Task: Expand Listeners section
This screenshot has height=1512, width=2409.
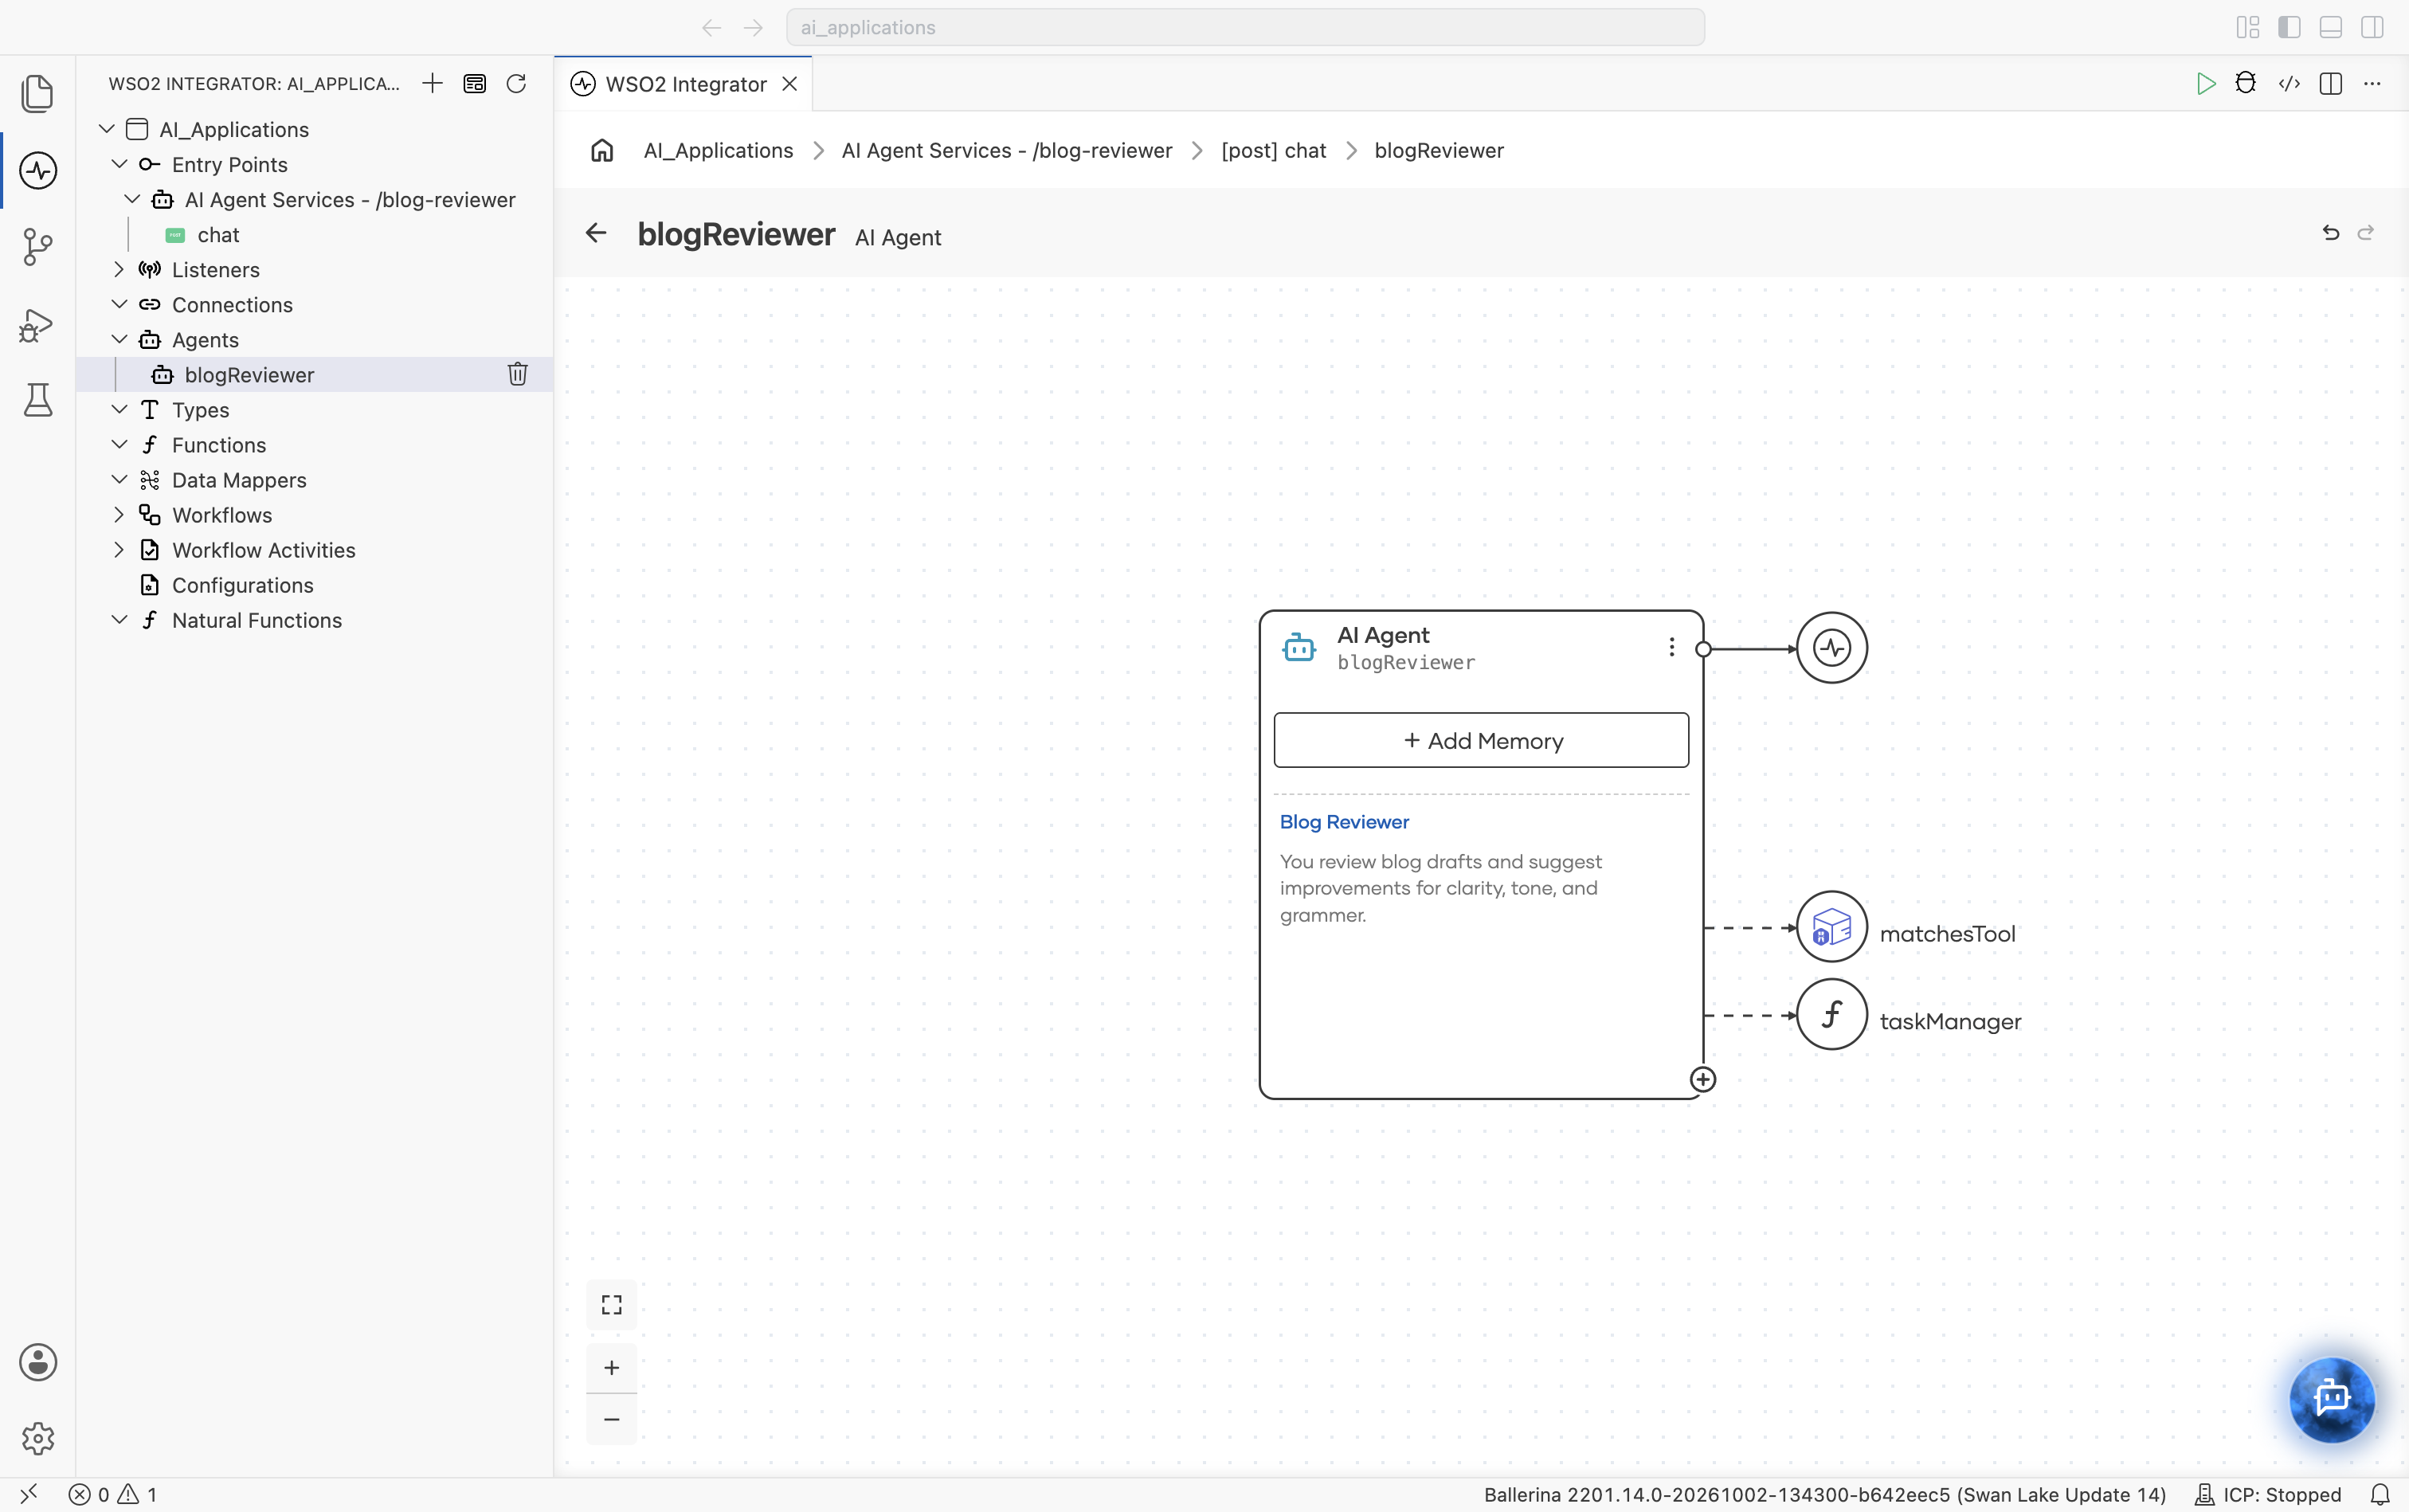Action: point(119,269)
